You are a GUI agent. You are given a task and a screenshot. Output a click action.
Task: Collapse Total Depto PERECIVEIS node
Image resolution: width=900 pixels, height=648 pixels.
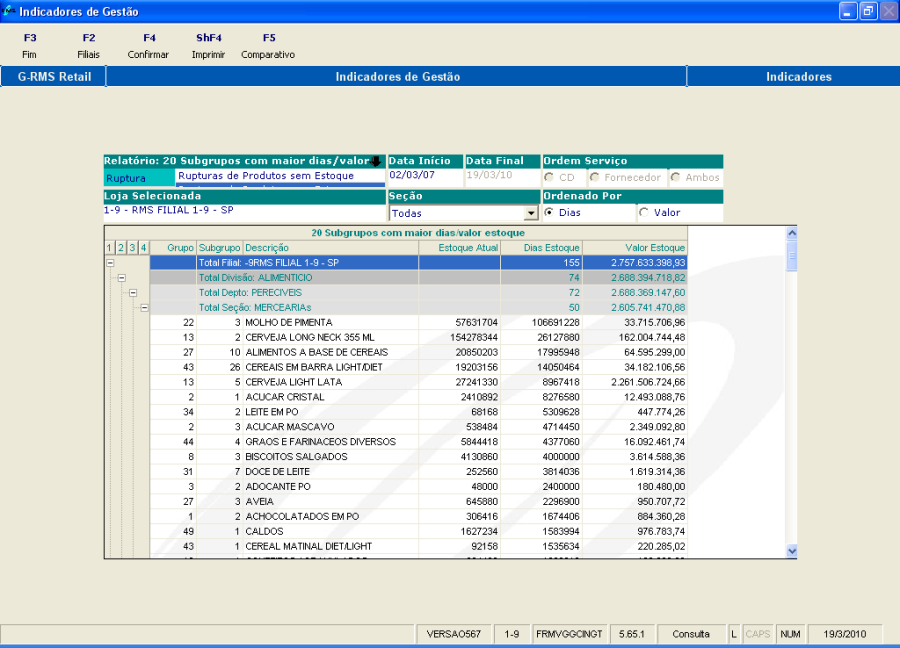point(133,293)
